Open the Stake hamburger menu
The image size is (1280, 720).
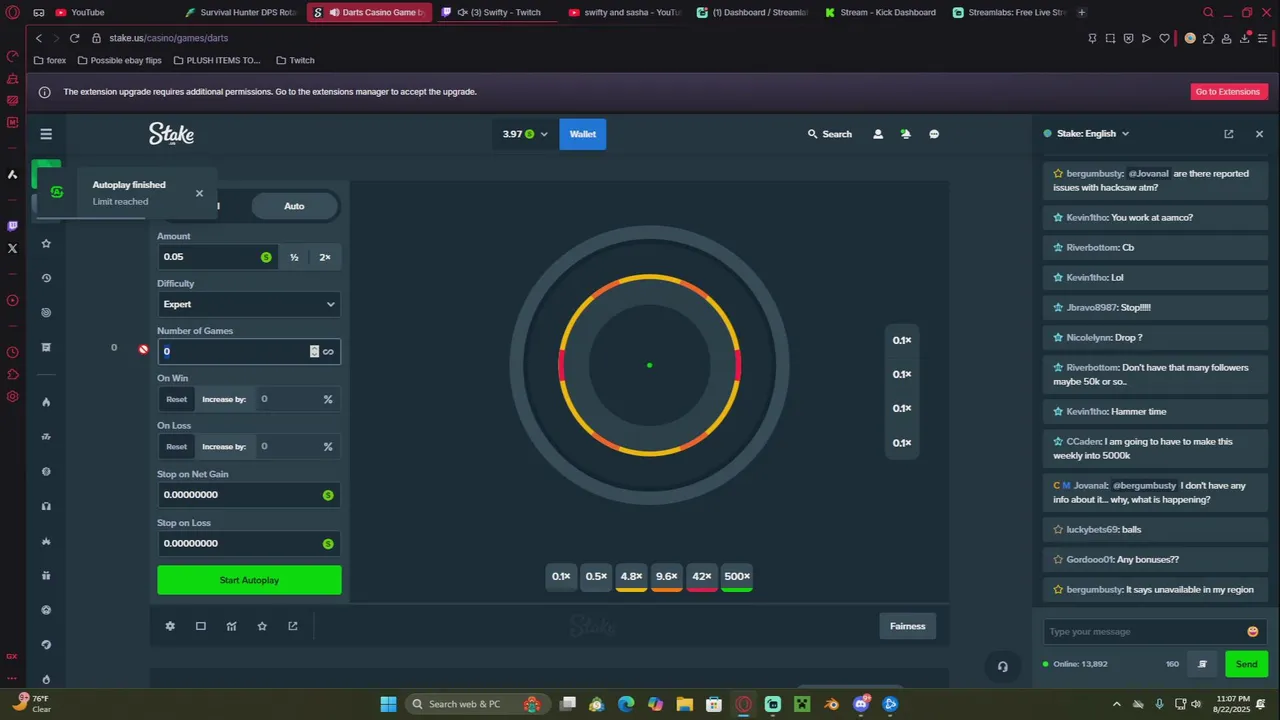pos(46,134)
